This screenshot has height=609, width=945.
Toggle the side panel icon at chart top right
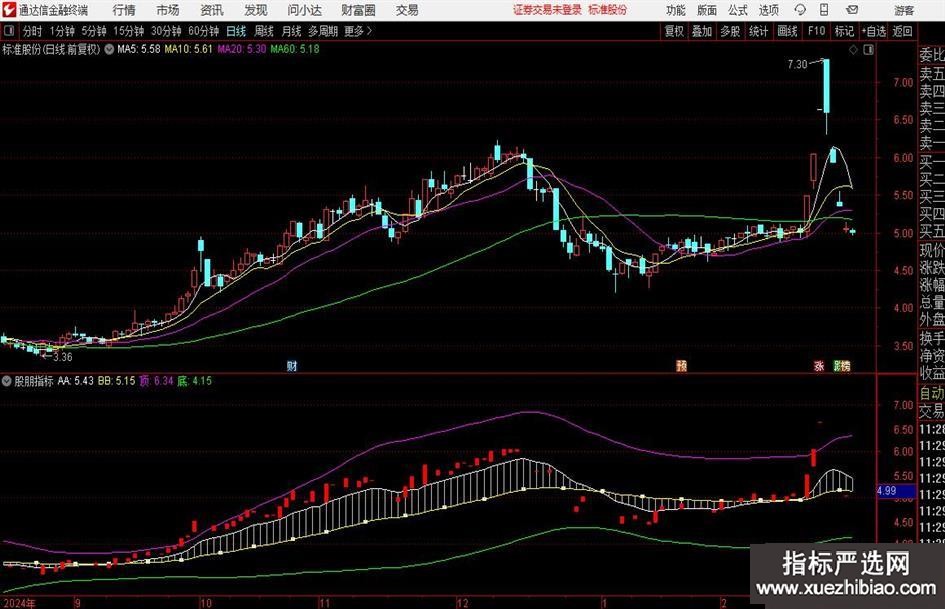(x=868, y=50)
